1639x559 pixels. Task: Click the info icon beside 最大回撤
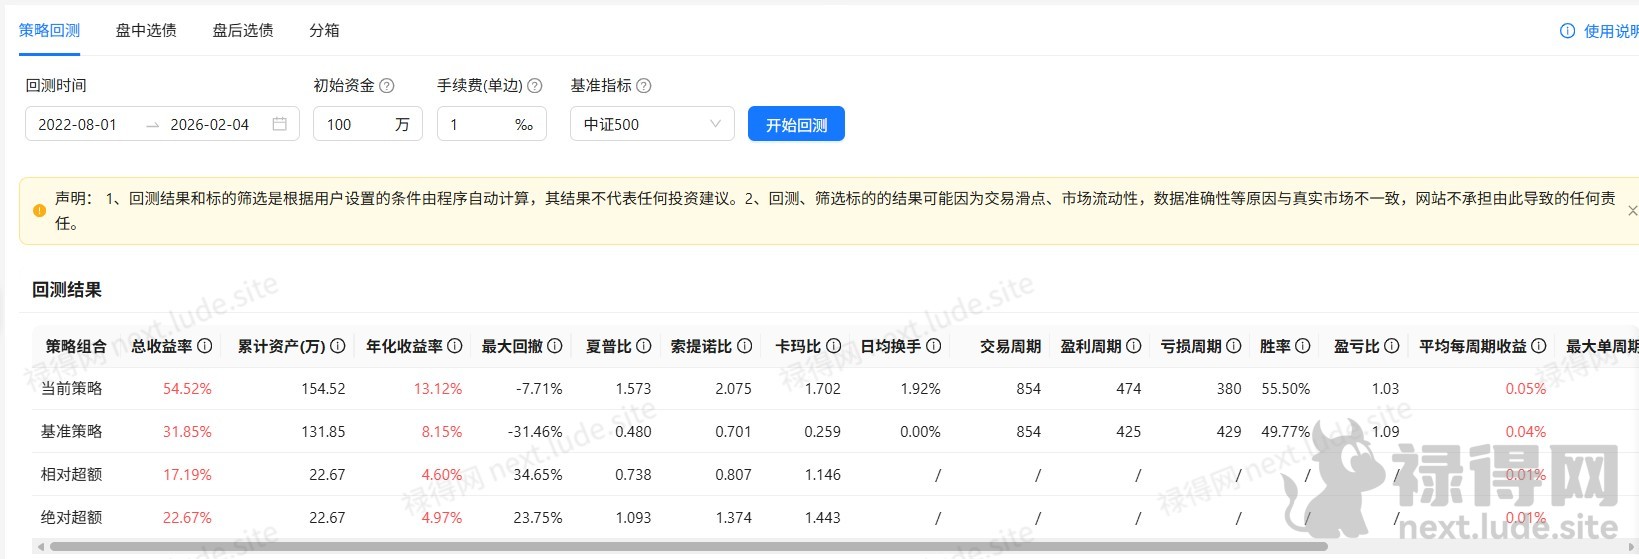(x=555, y=346)
